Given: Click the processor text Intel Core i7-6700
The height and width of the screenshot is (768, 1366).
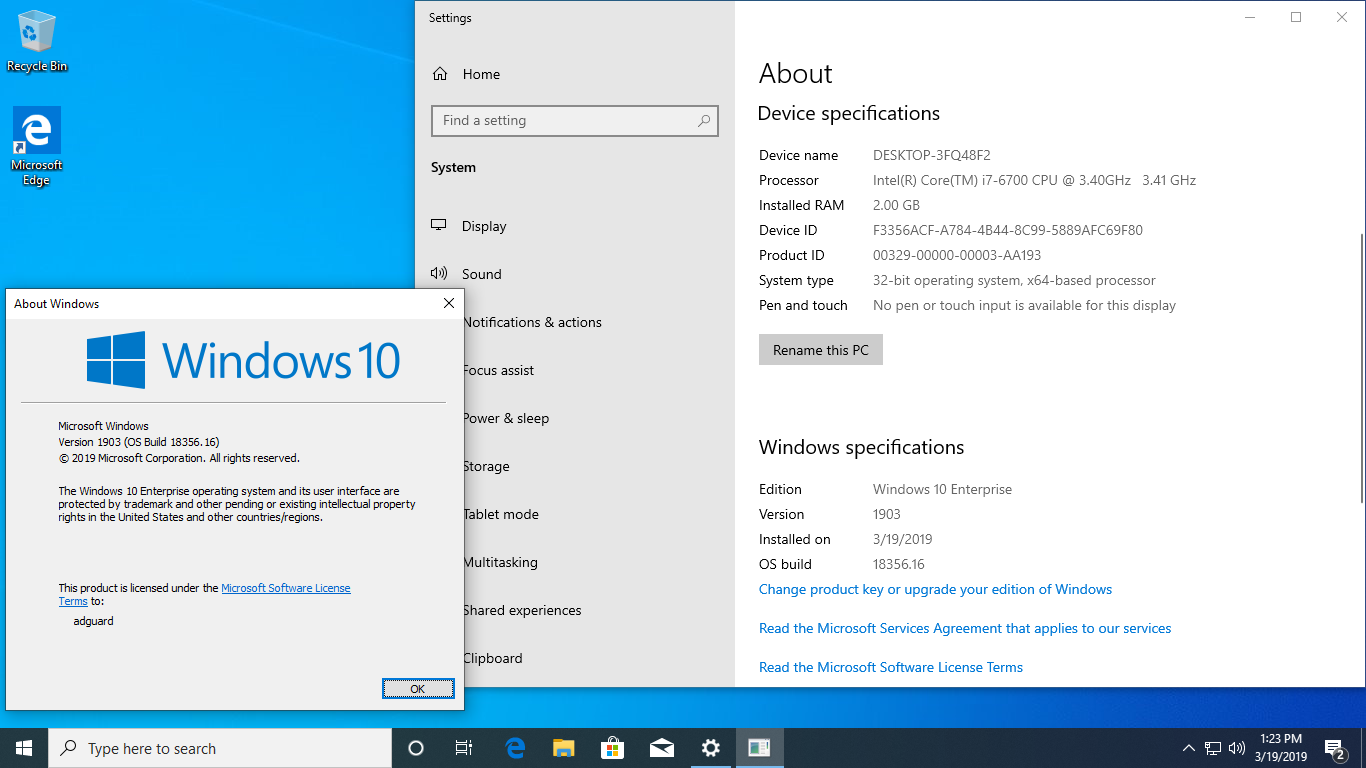Looking at the screenshot, I should (x=1034, y=180).
